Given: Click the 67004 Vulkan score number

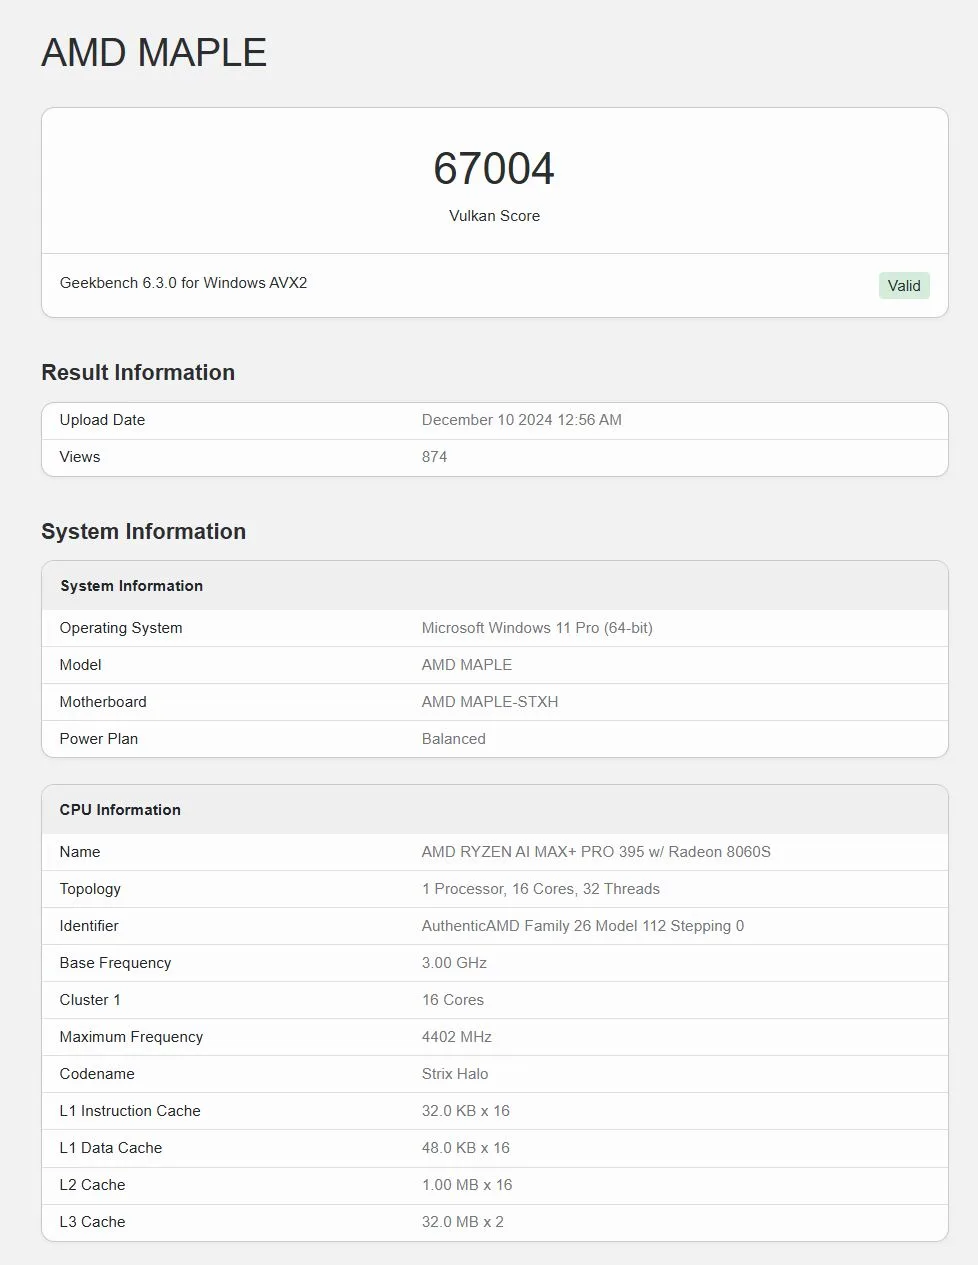Looking at the screenshot, I should click(494, 169).
